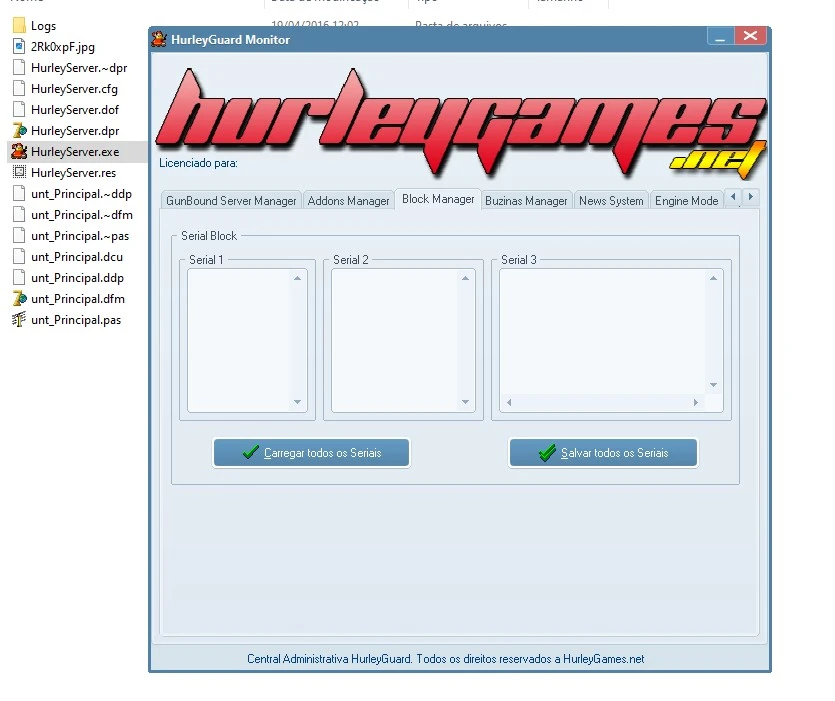Click the unt_Principal.~pas file icon

click(x=19, y=235)
